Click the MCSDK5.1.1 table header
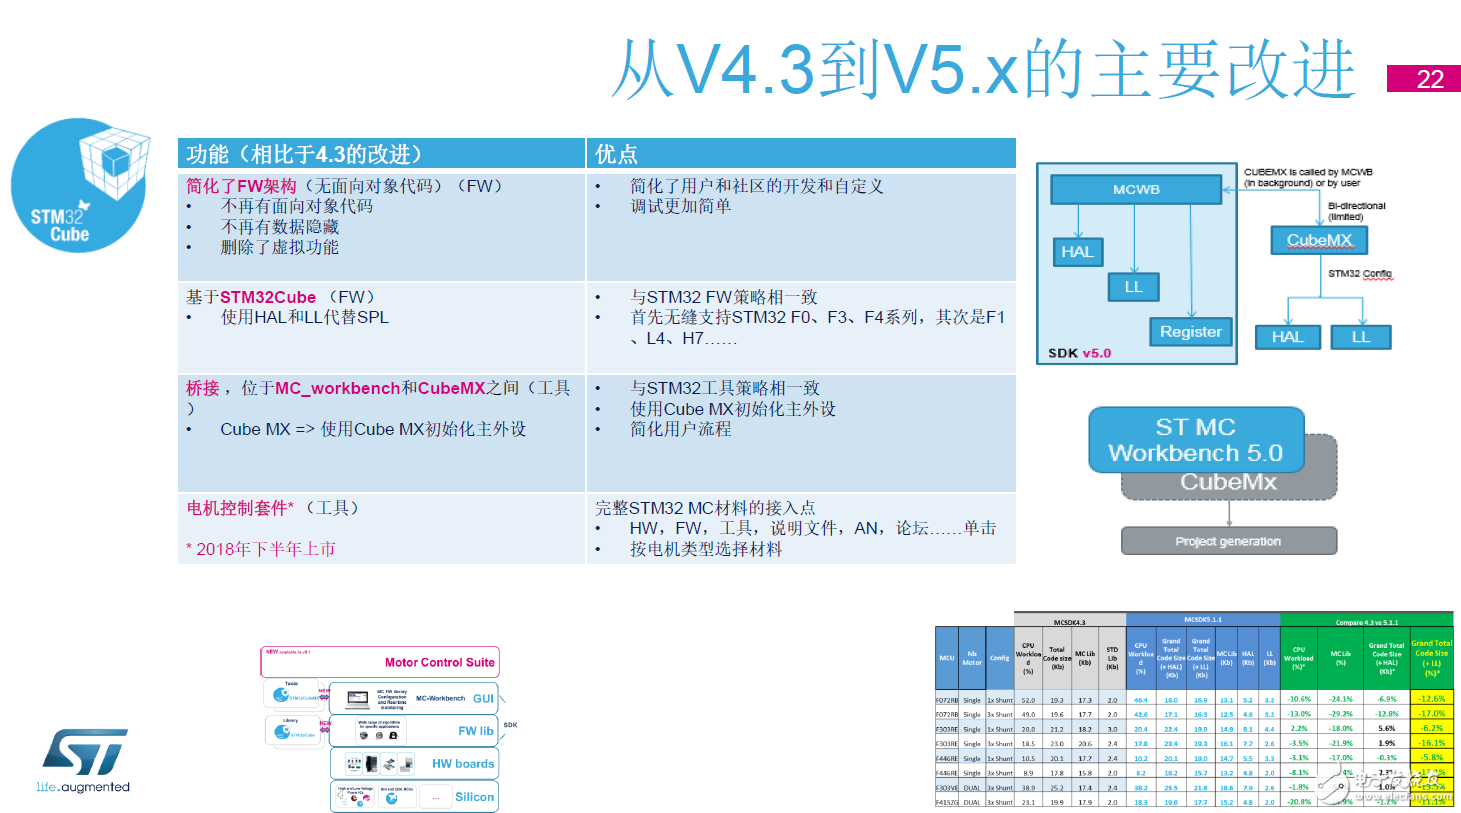This screenshot has height=813, width=1461. (1203, 620)
